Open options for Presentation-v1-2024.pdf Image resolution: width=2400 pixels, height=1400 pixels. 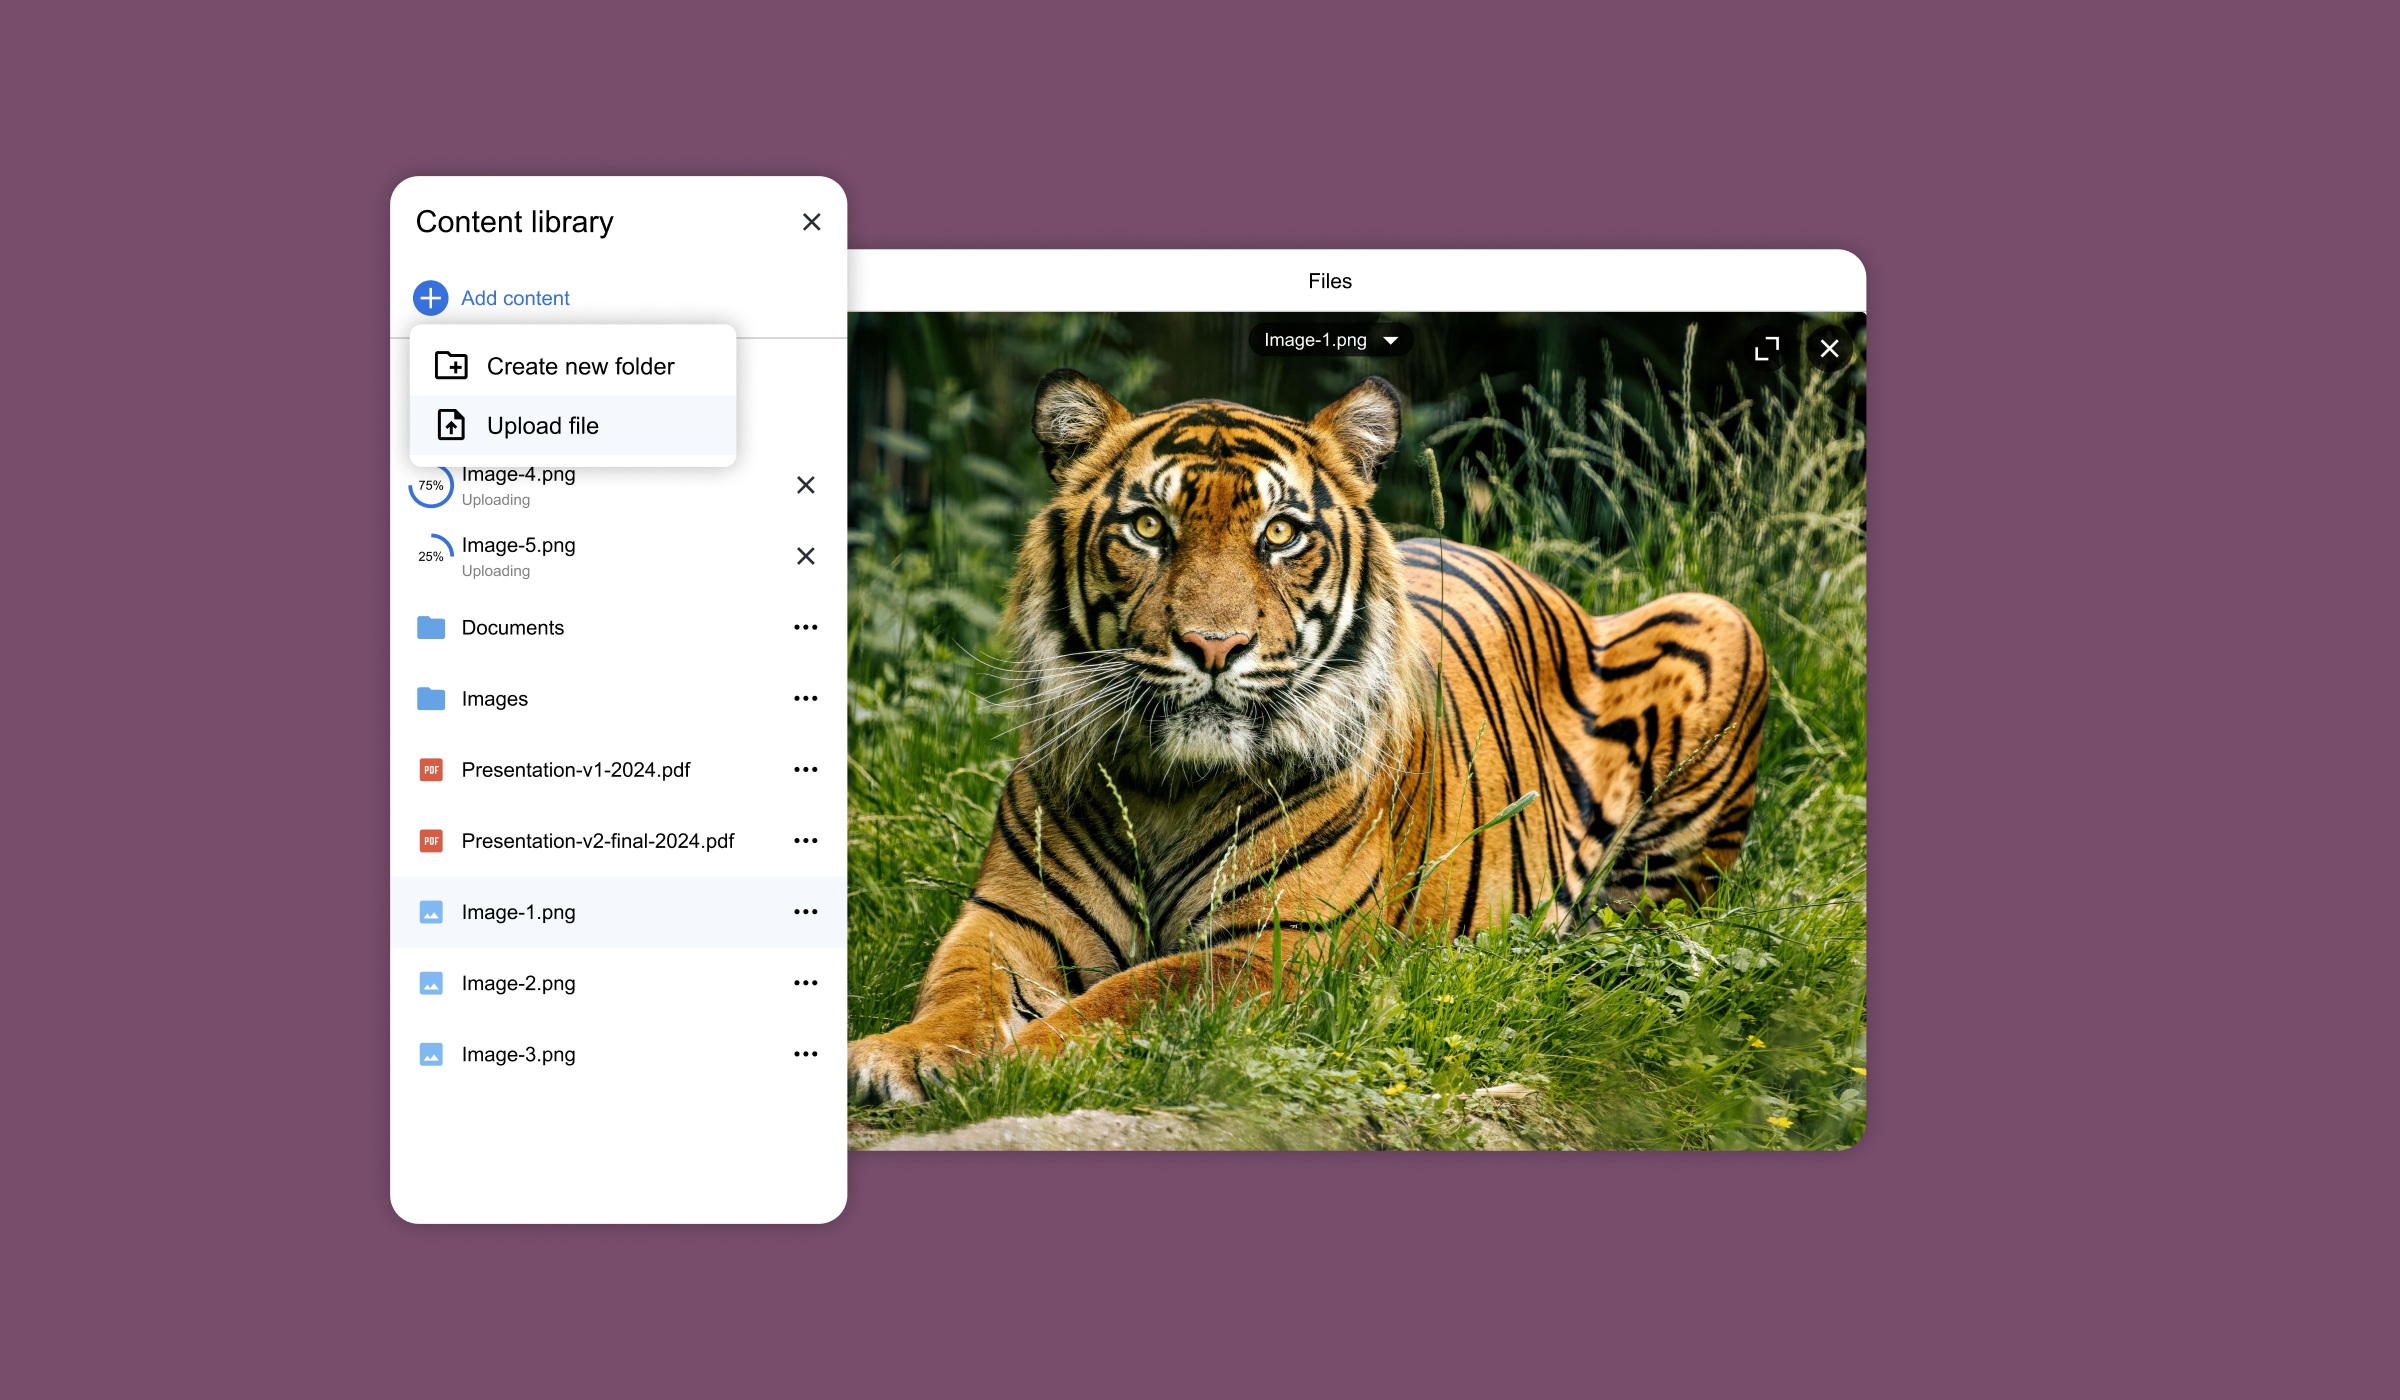click(x=805, y=770)
